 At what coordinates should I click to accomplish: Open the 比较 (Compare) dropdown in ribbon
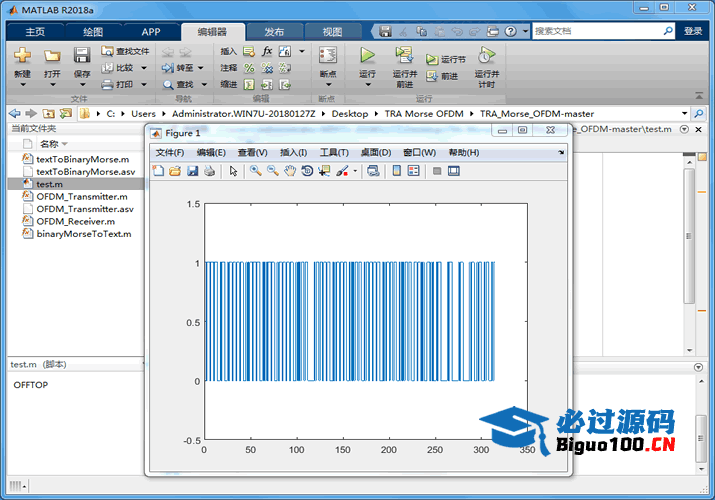(x=144, y=68)
